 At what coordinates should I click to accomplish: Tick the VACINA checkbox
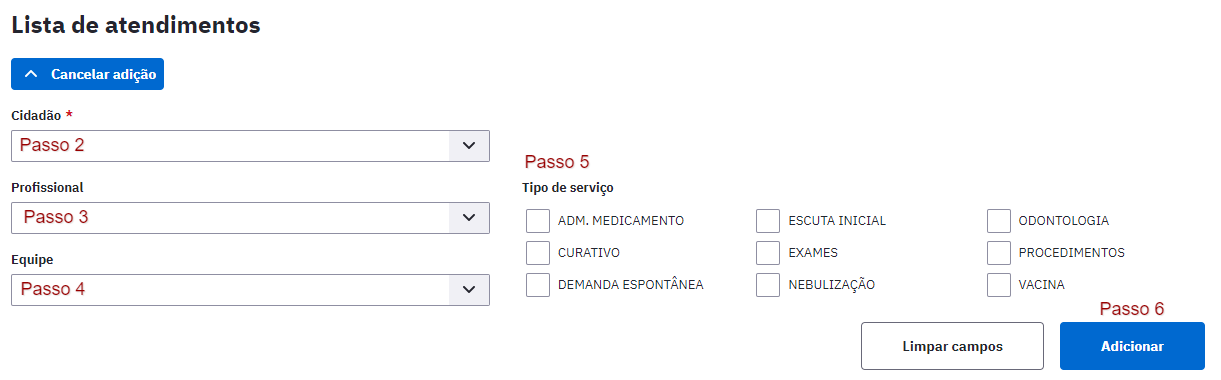pyautogui.click(x=999, y=285)
